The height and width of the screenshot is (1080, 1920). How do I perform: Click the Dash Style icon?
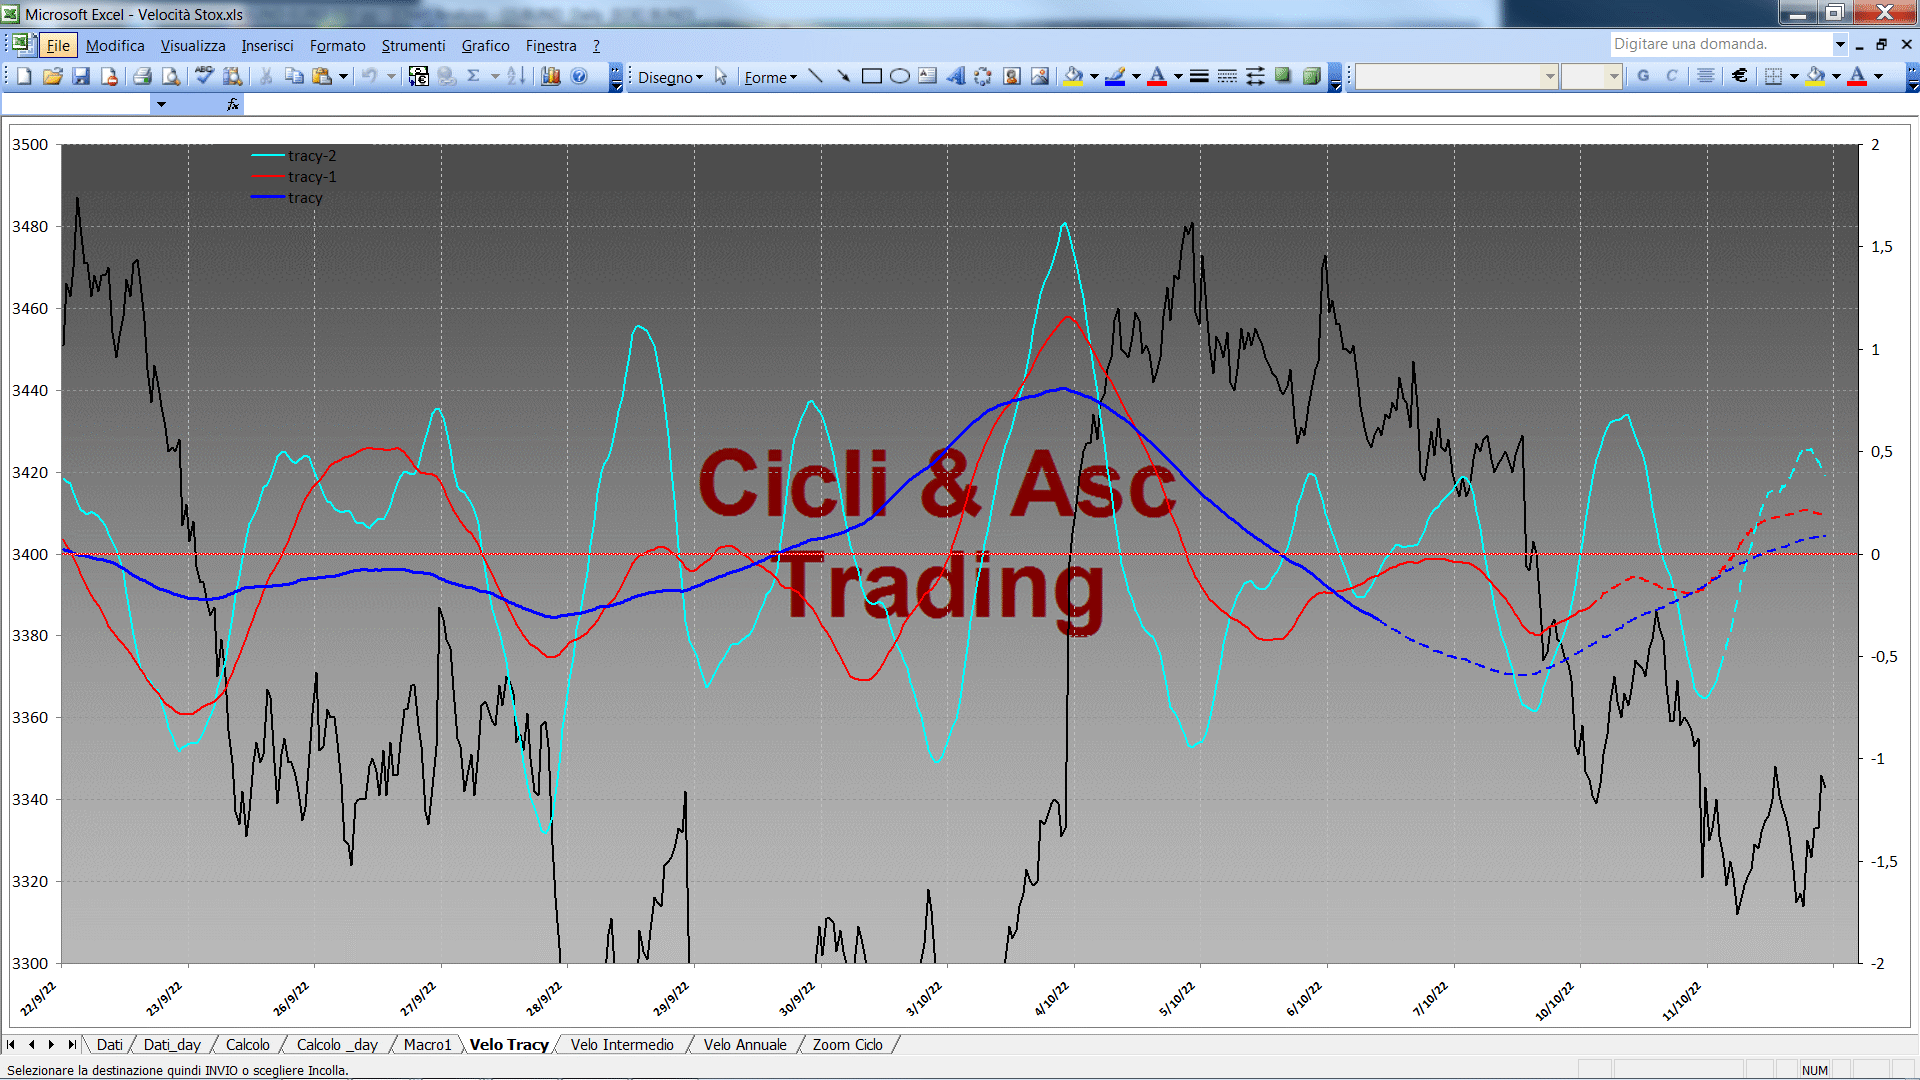(1227, 76)
